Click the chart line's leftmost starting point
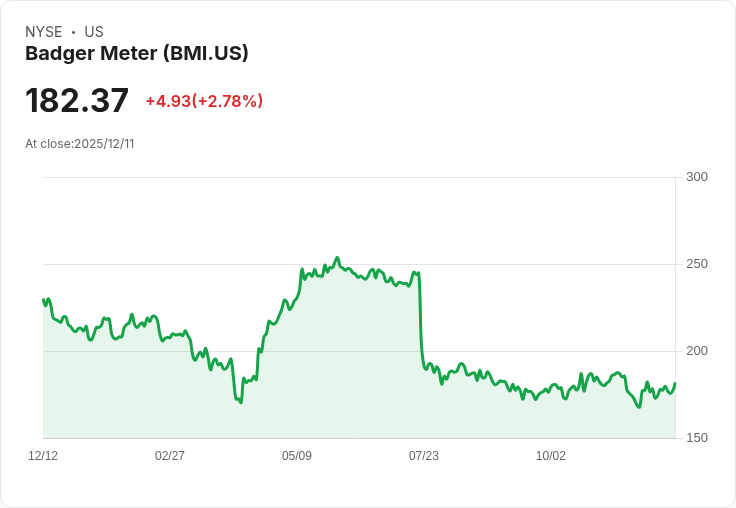Image resolution: width=736 pixels, height=508 pixels. point(44,299)
